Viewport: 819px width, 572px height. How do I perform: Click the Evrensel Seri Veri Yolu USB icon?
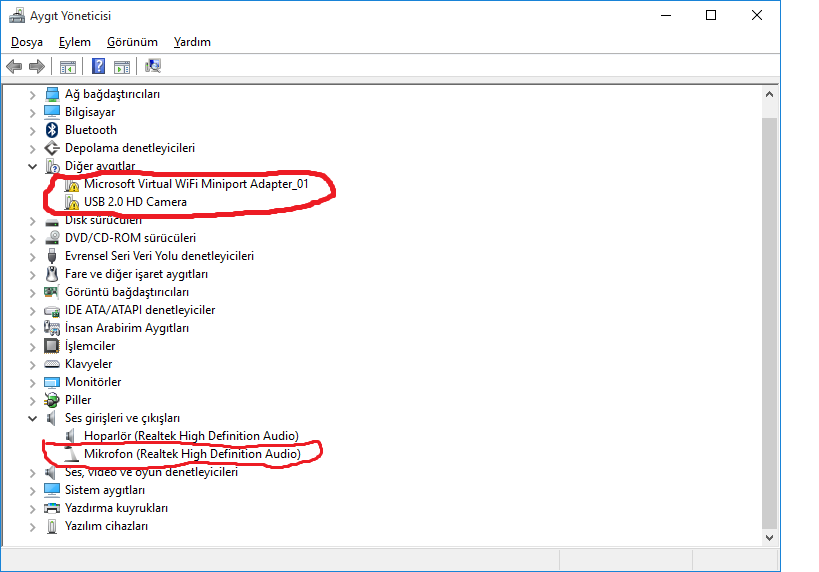[52, 256]
